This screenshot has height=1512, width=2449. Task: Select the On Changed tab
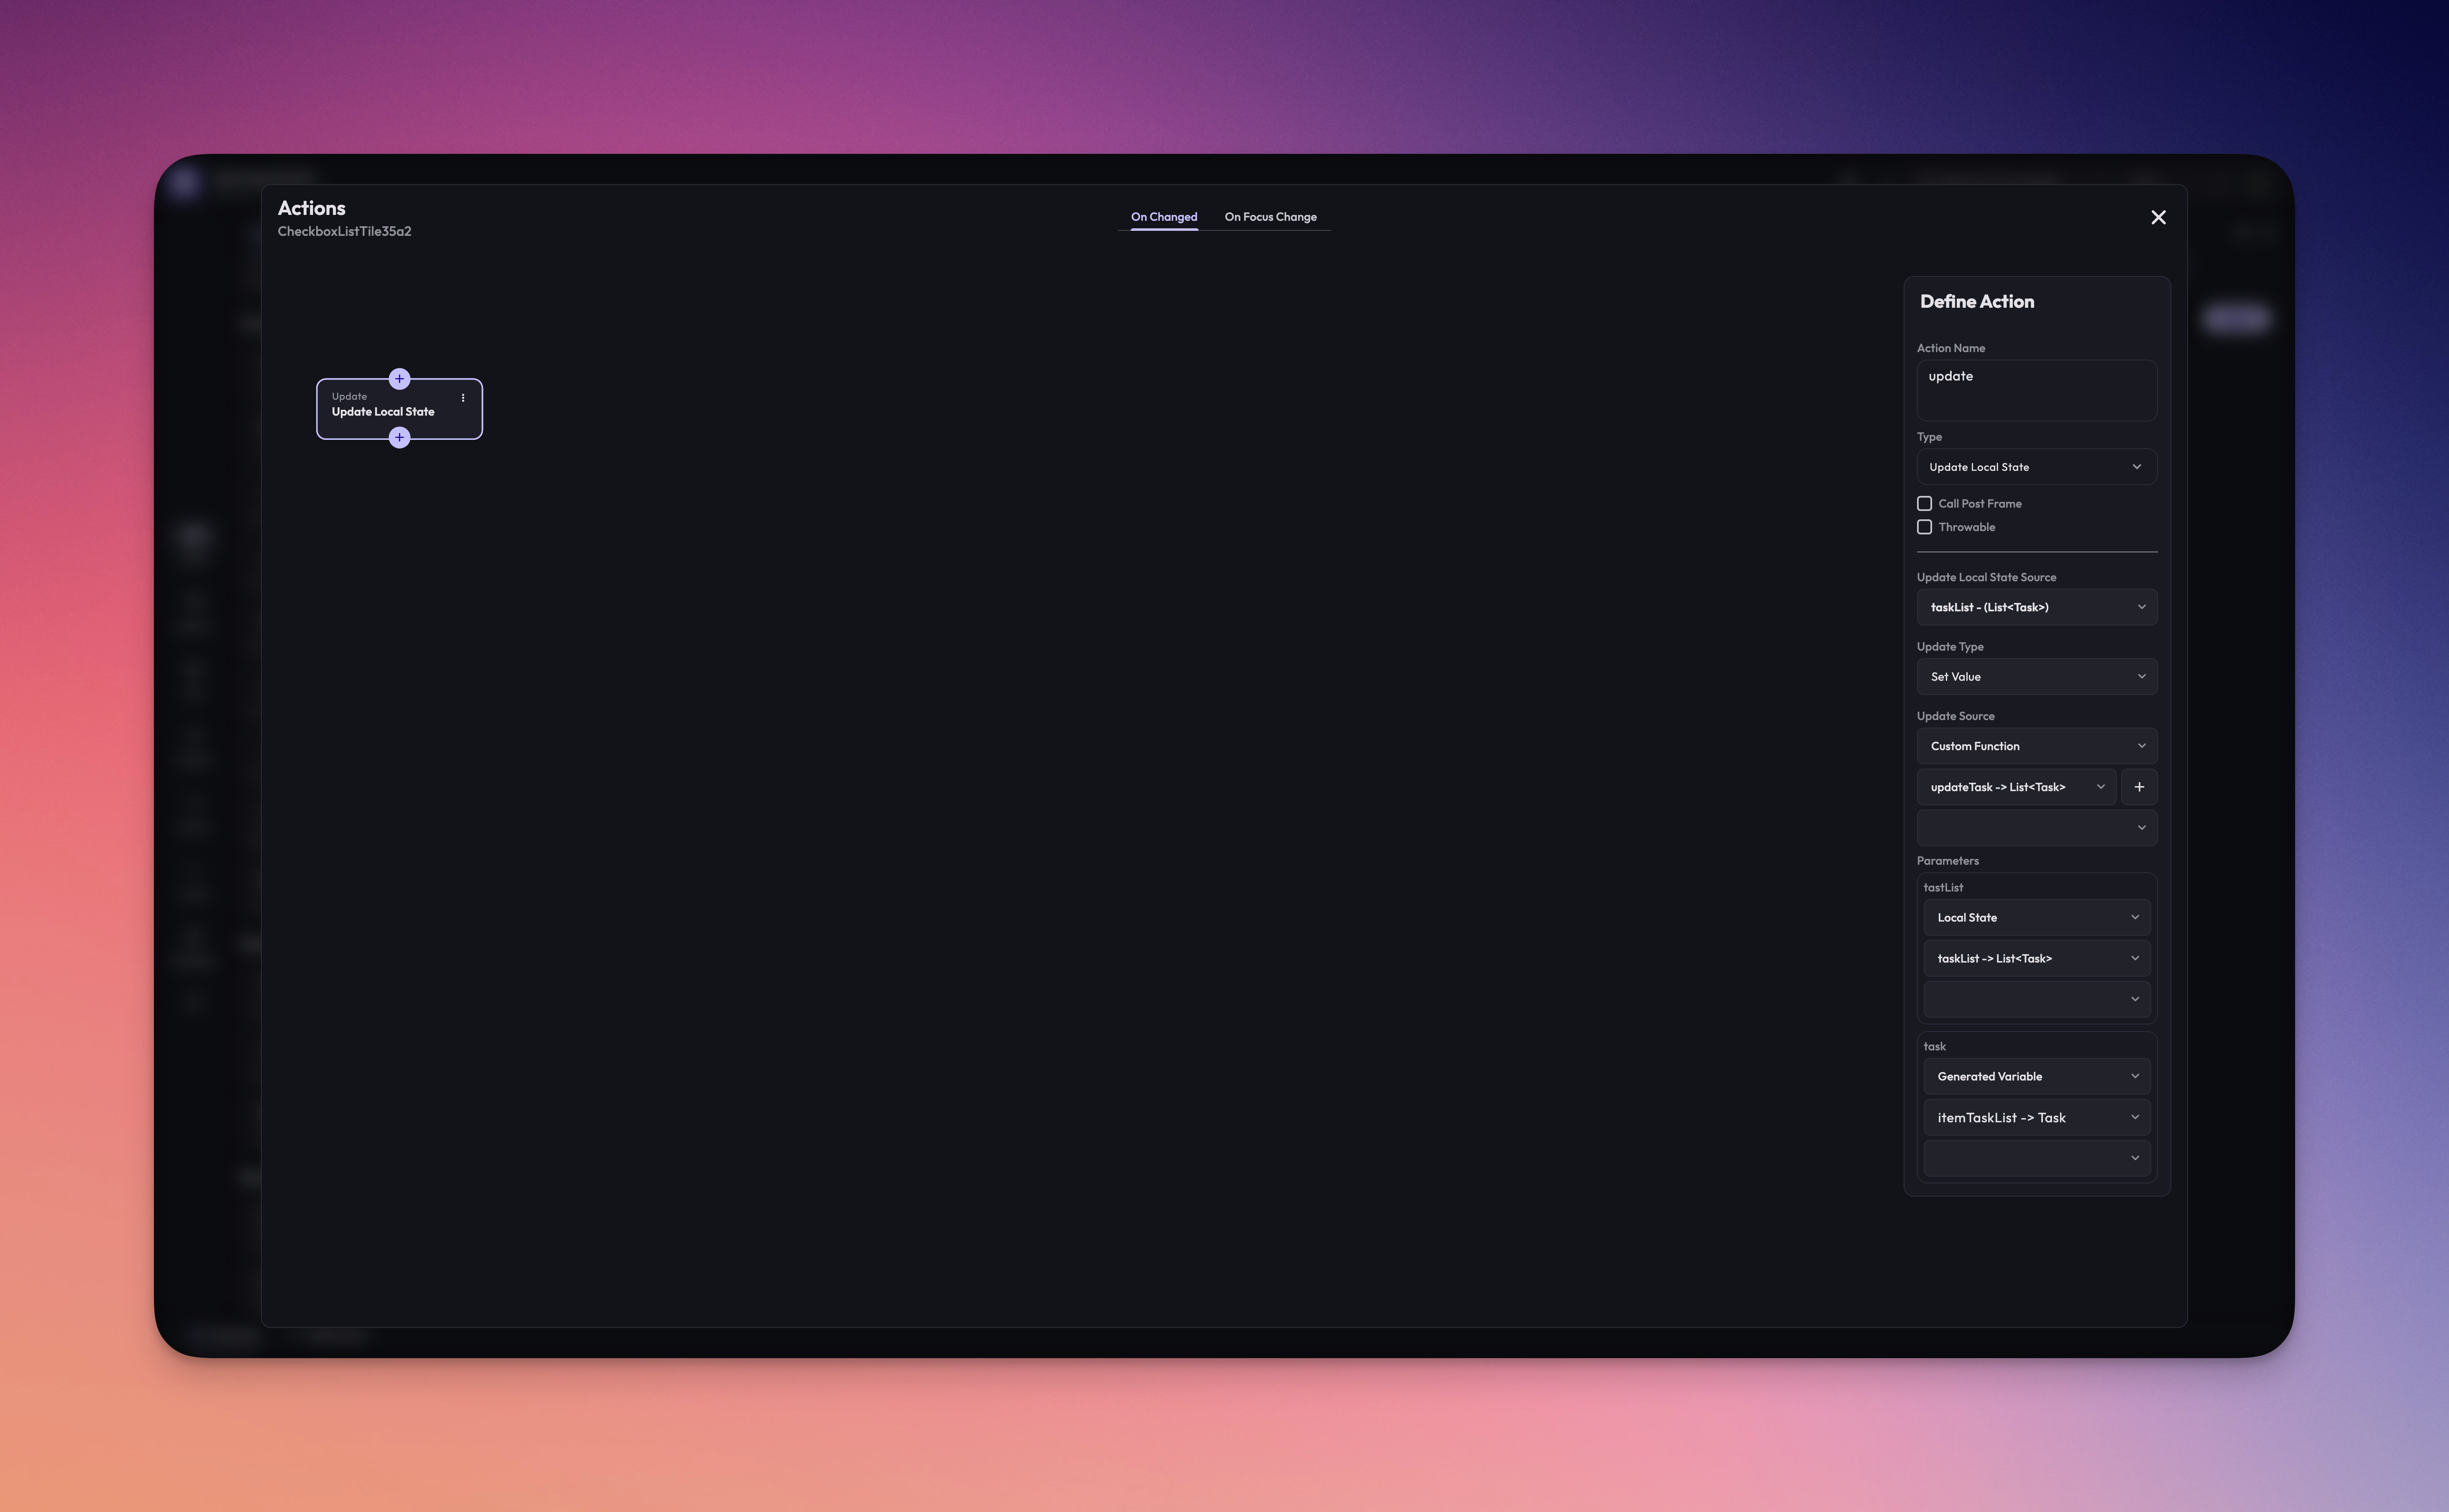(1163, 217)
